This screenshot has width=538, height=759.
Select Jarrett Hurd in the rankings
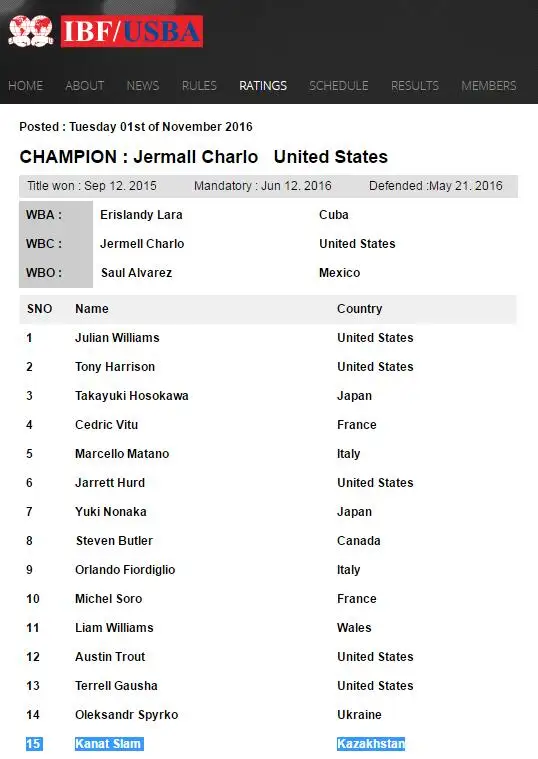[110, 483]
